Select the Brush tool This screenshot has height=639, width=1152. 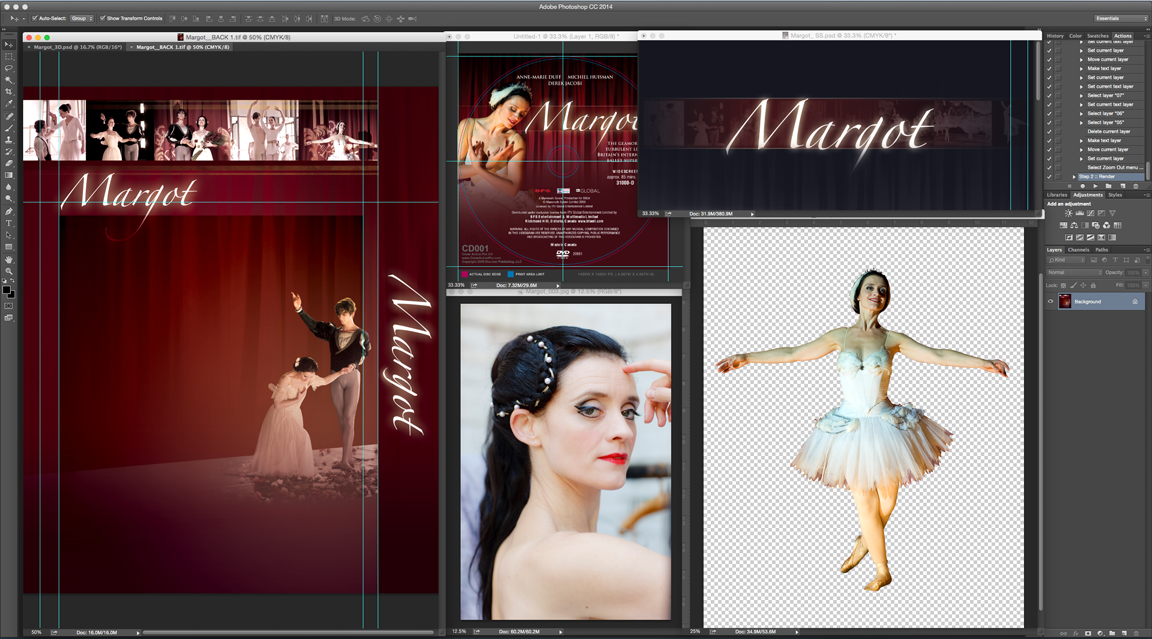pos(9,128)
